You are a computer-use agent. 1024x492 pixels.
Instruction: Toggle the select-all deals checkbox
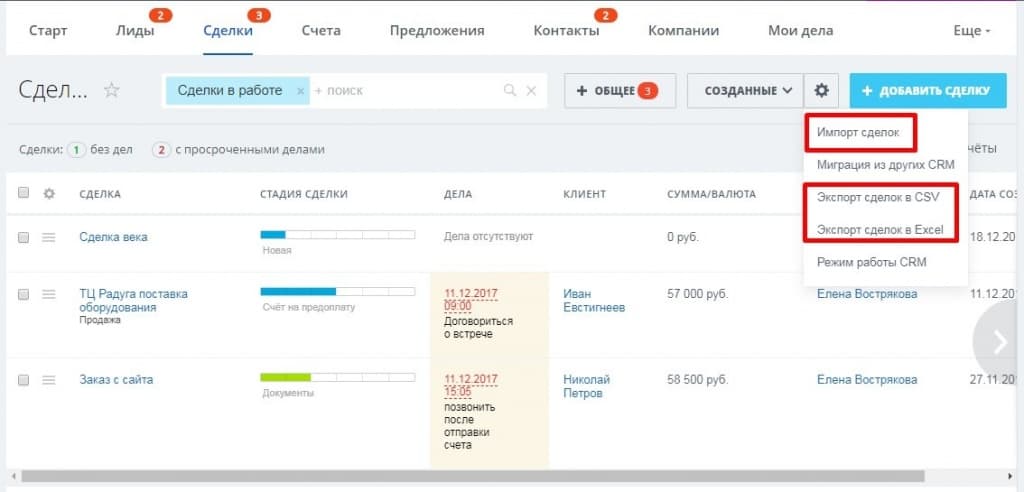(24, 193)
